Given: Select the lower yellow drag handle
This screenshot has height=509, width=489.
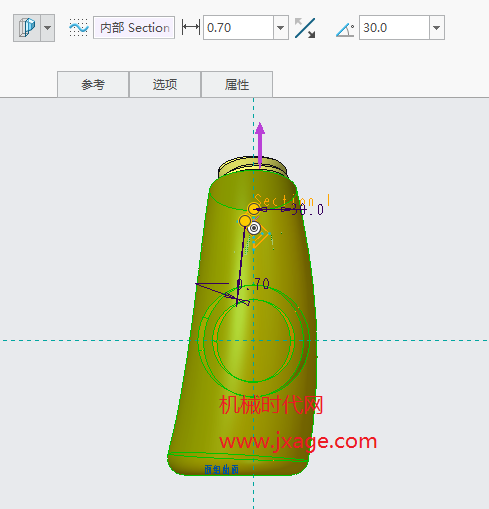Looking at the screenshot, I should point(245,221).
